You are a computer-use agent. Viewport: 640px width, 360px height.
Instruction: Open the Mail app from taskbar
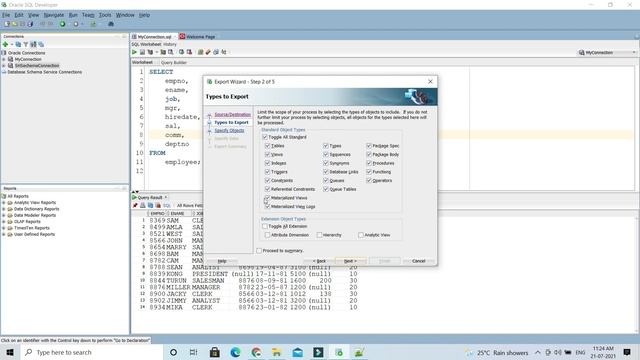298,352
